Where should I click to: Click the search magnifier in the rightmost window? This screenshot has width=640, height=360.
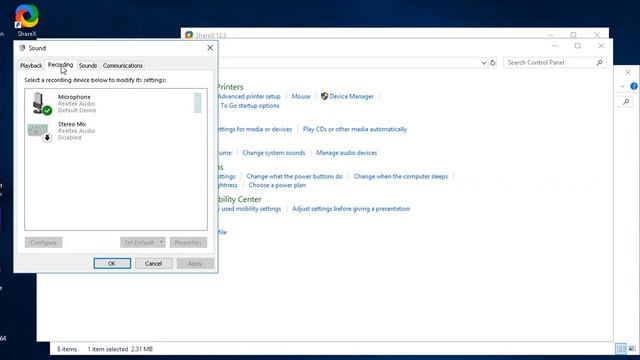(626, 102)
